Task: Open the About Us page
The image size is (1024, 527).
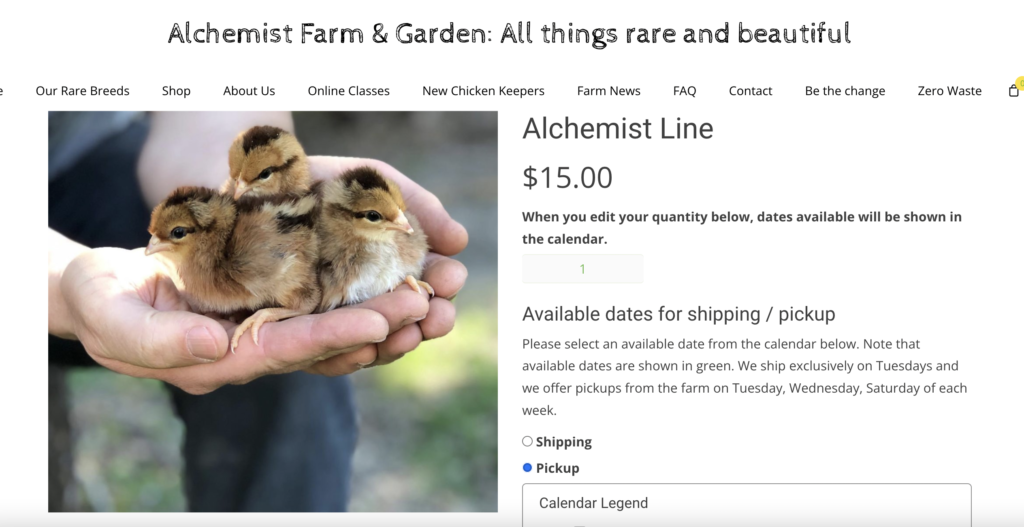Action: click(x=249, y=91)
